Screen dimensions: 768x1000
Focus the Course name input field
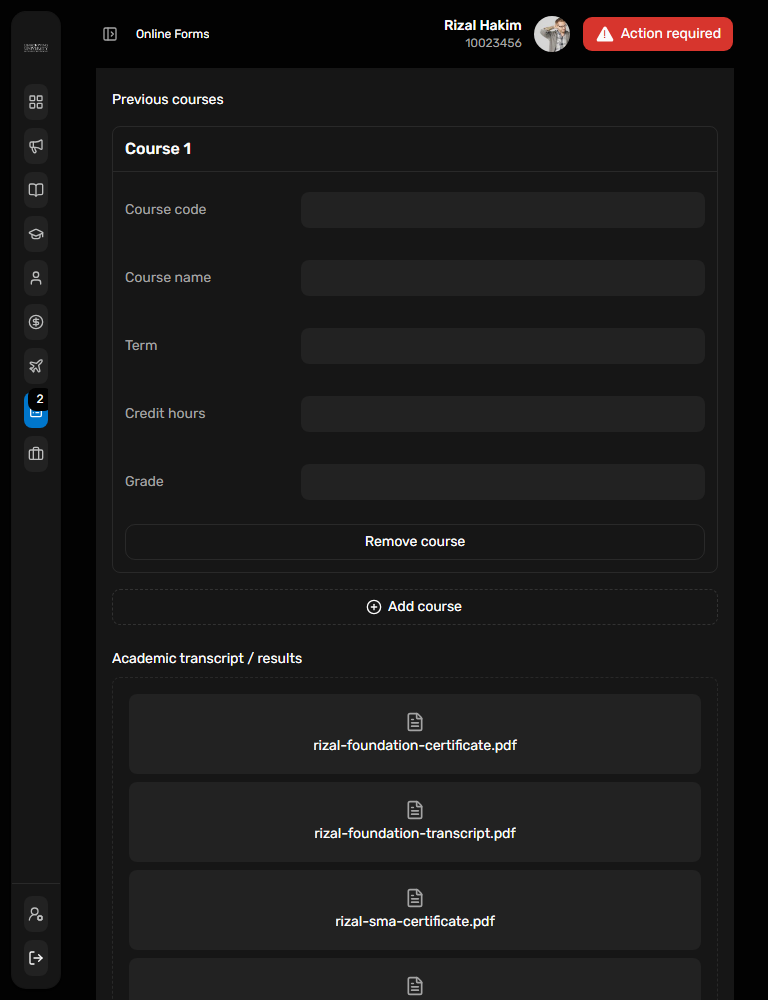pos(503,277)
